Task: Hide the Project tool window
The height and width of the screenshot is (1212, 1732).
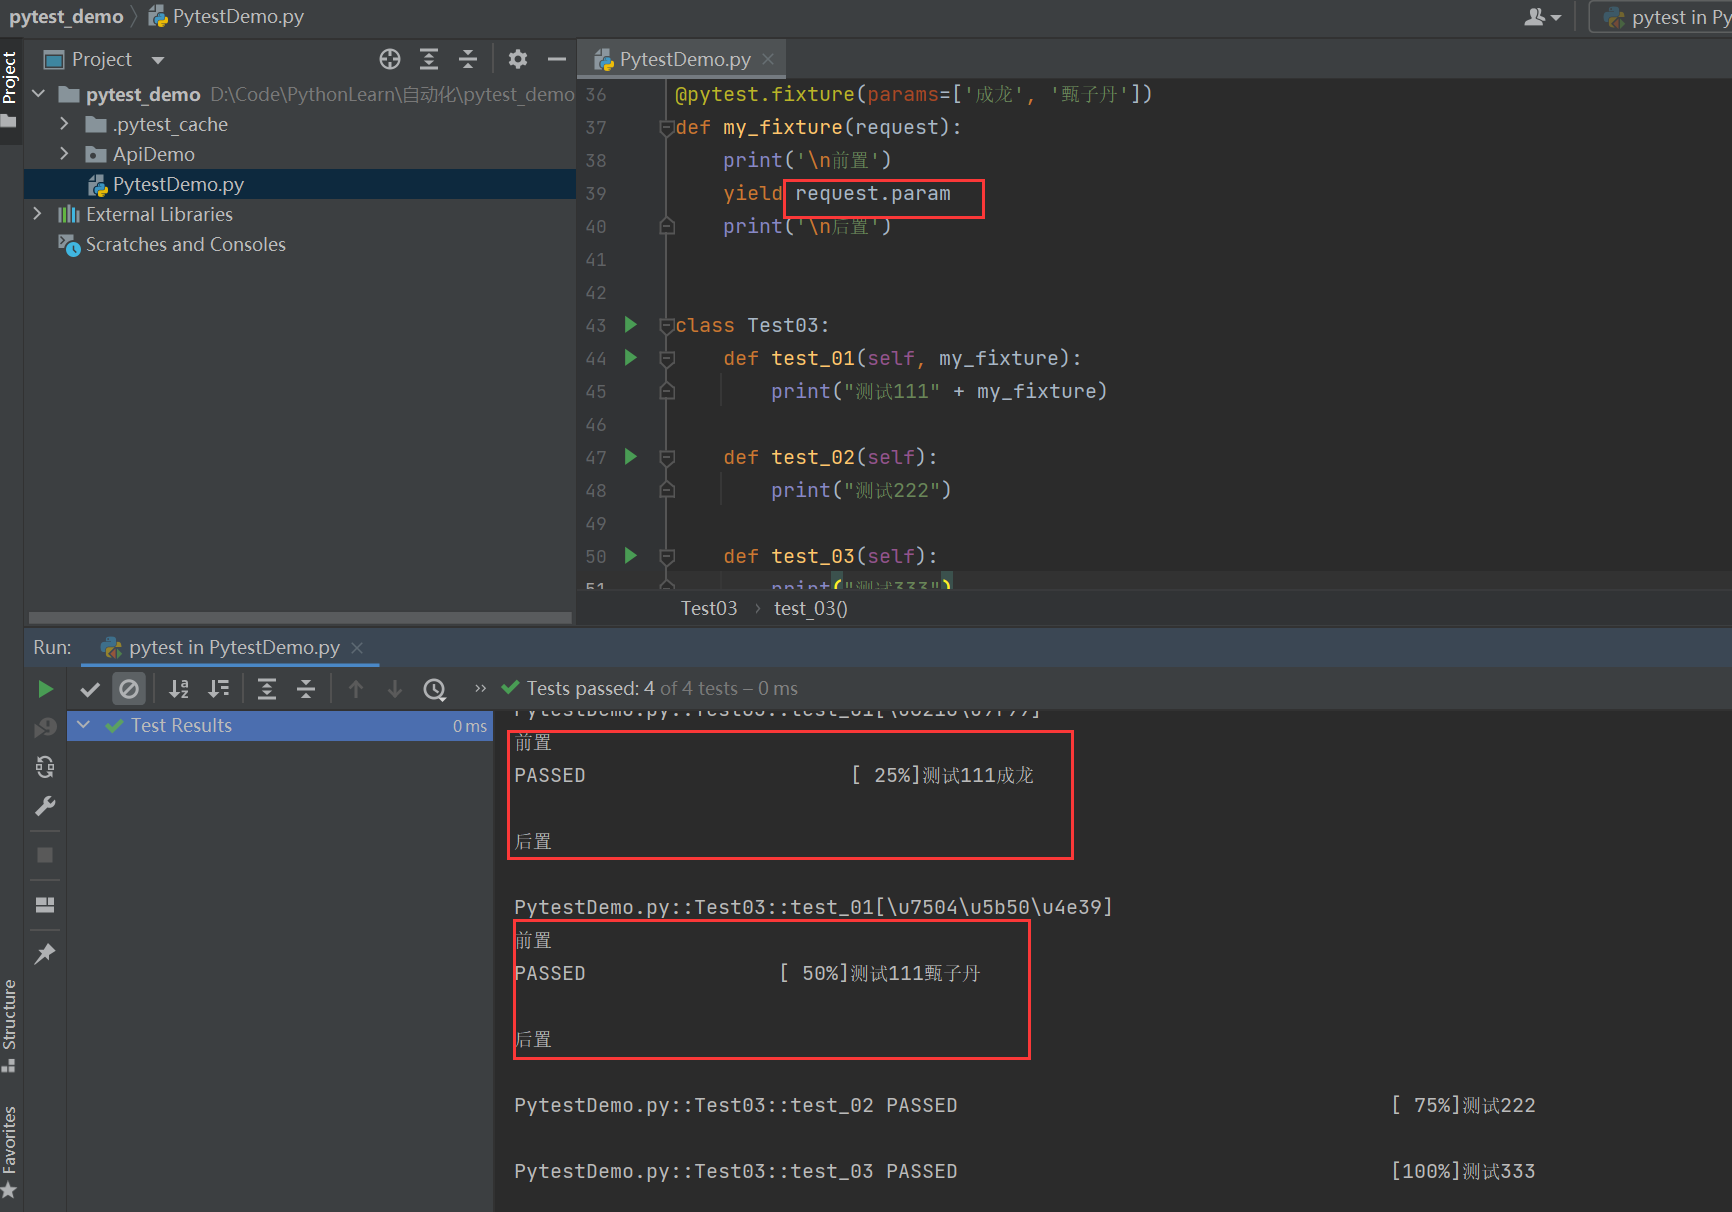Action: (x=557, y=59)
